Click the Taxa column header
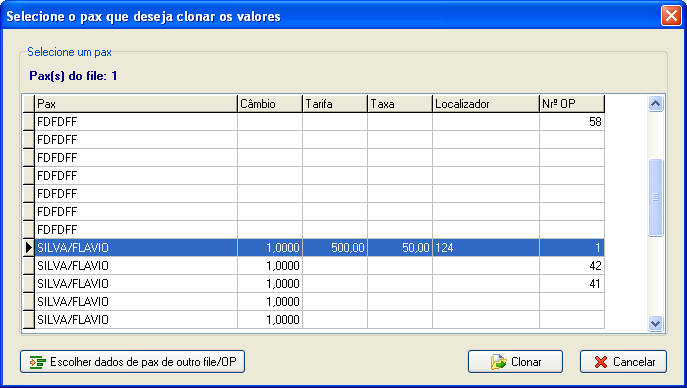The width and height of the screenshot is (687, 388). click(400, 104)
